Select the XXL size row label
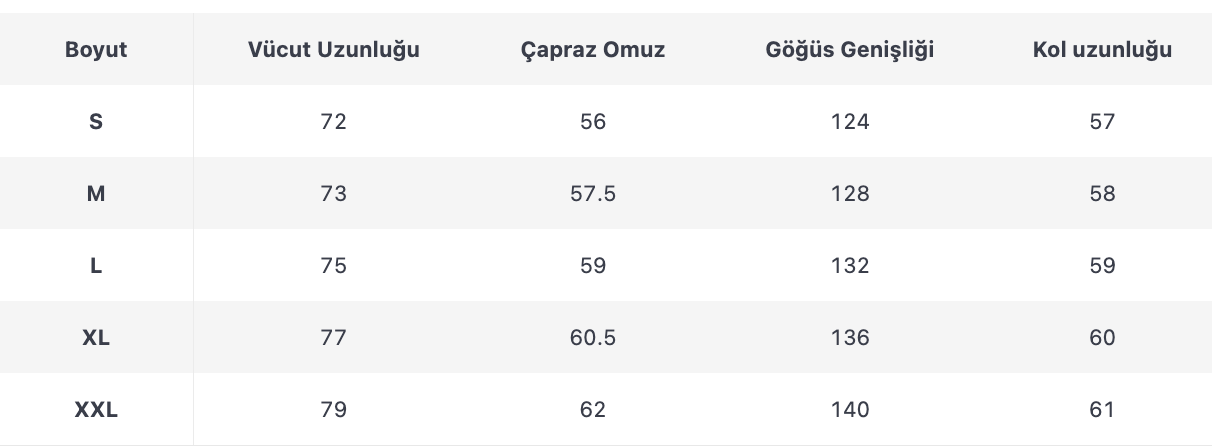The image size is (1212, 446). (96, 410)
